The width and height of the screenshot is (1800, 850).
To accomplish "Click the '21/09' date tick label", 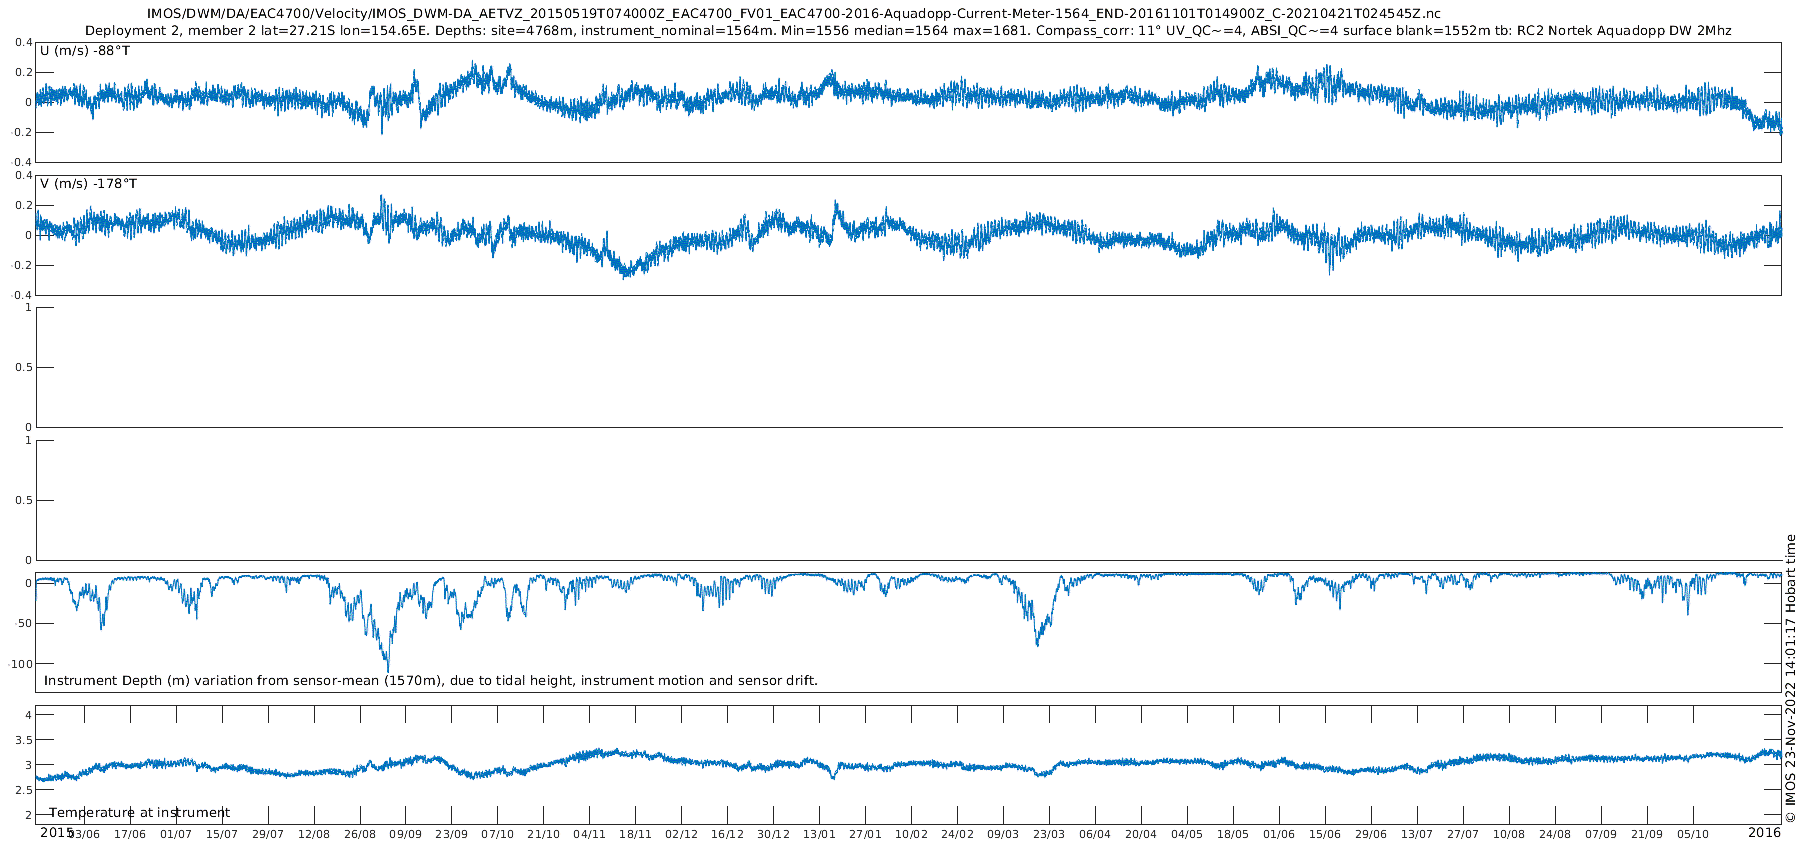I will (x=1648, y=834).
